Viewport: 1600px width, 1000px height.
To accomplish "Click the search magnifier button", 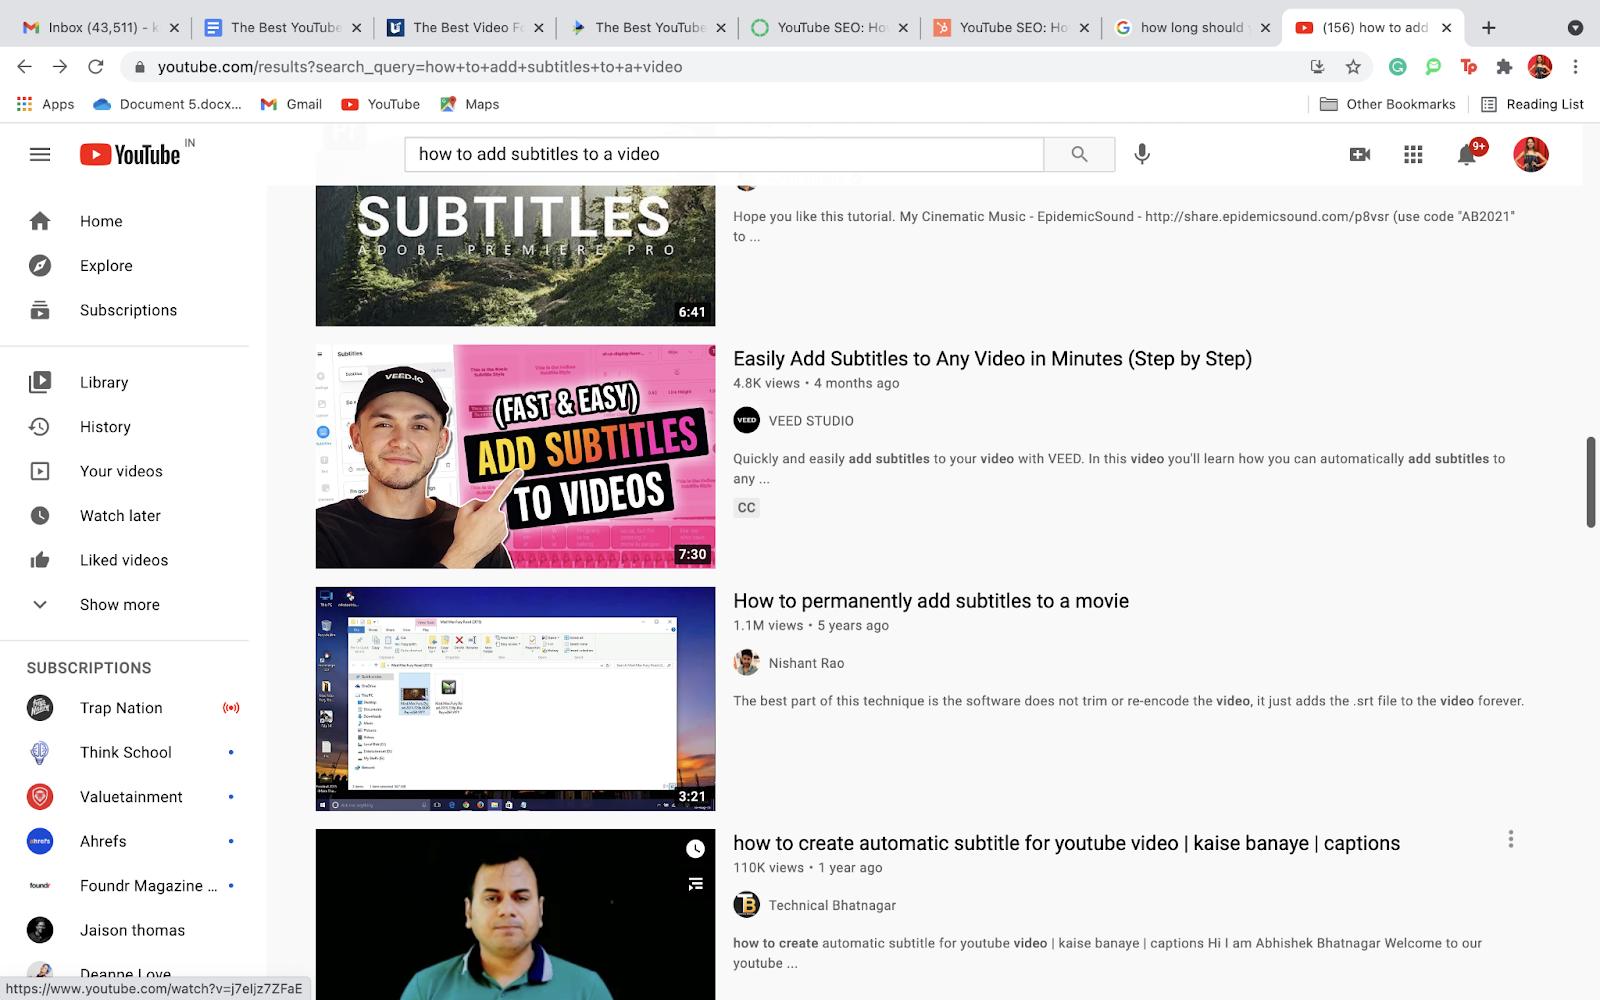I will click(1079, 154).
